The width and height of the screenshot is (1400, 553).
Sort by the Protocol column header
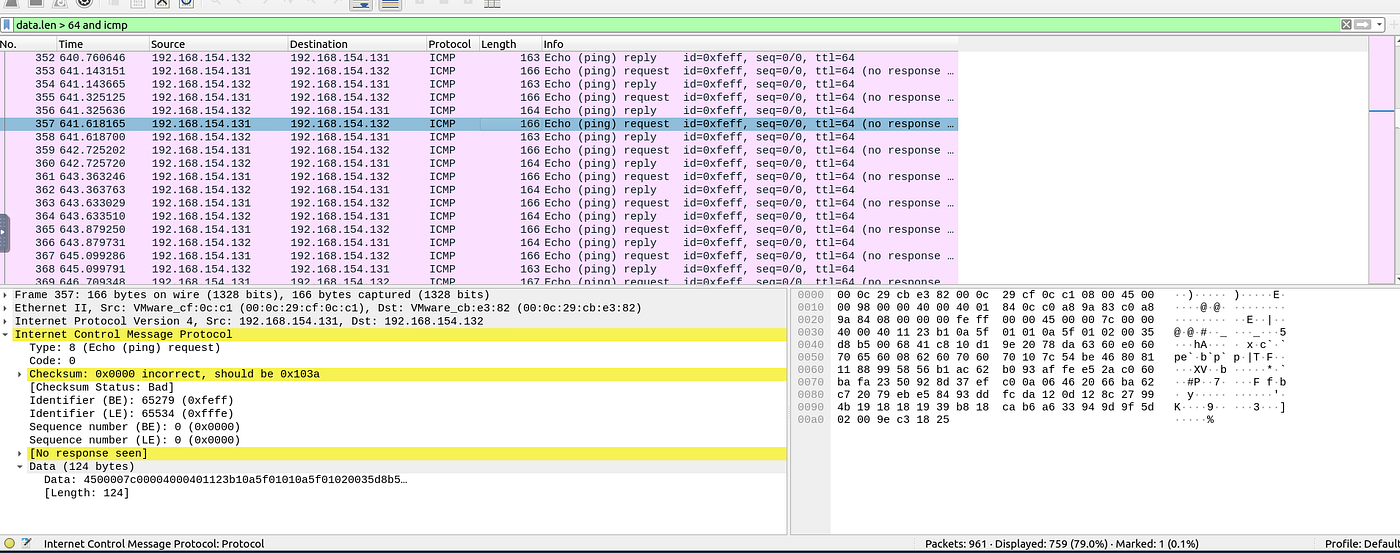pyautogui.click(x=452, y=44)
